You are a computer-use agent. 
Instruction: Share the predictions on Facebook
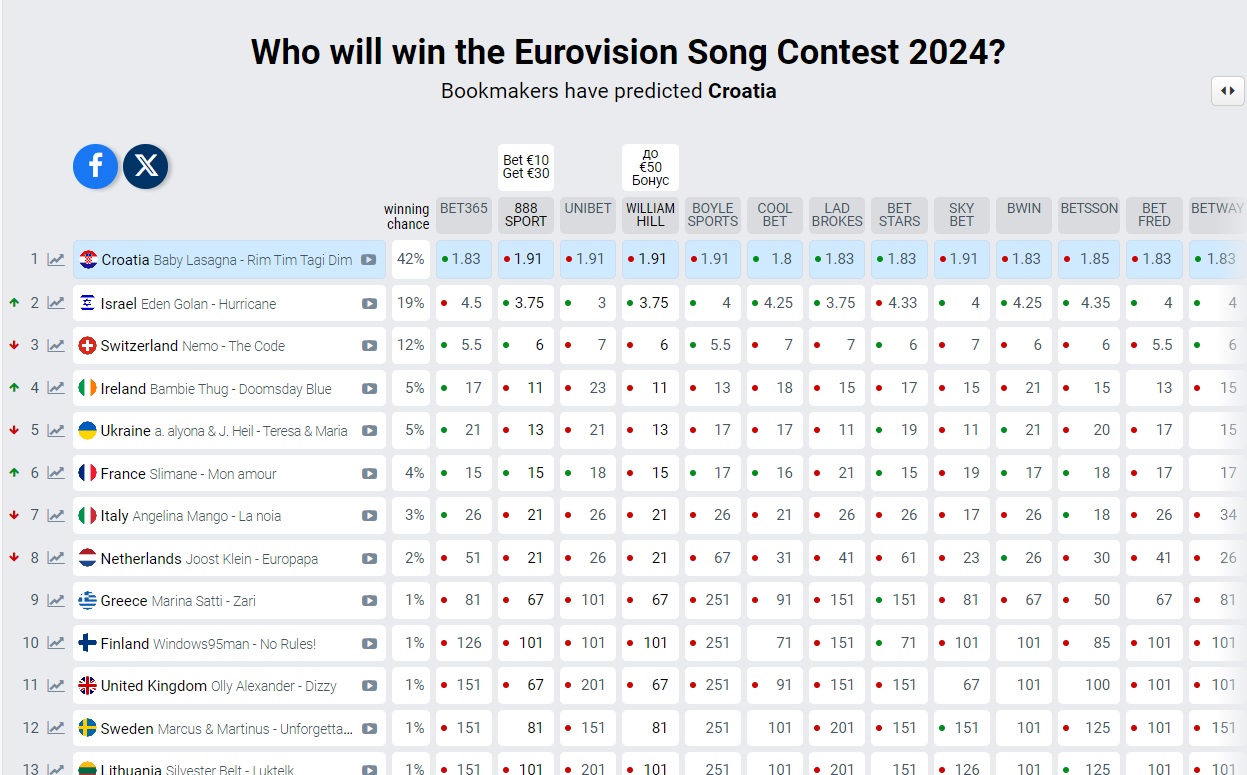95,166
